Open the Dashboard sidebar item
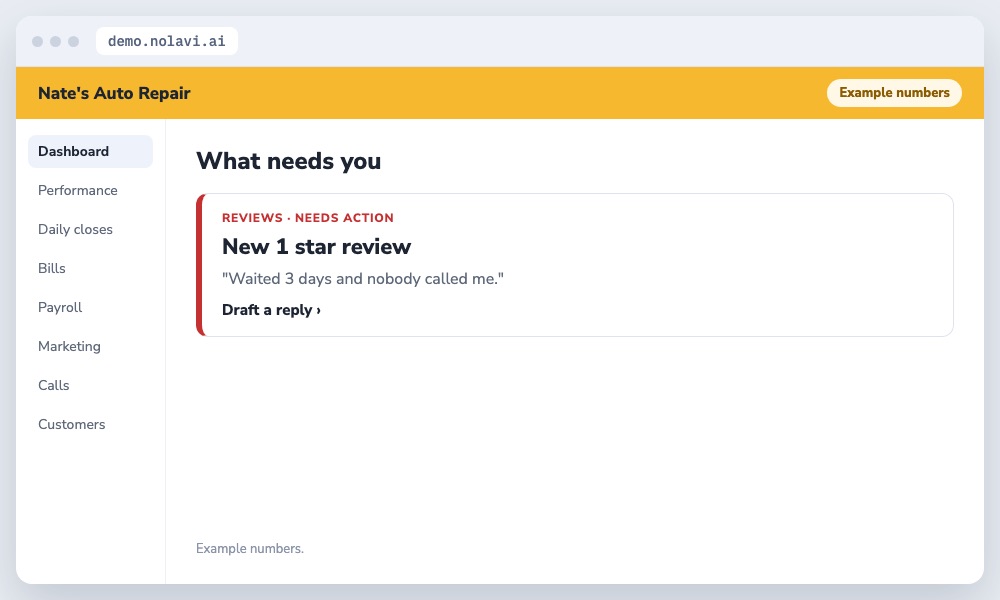Image resolution: width=1000 pixels, height=600 pixels. point(90,151)
